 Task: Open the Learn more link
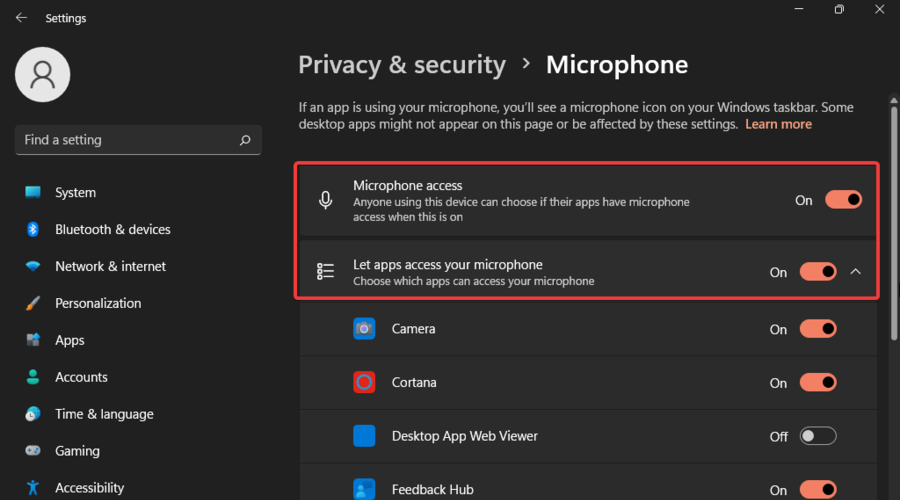pyautogui.click(x=778, y=125)
